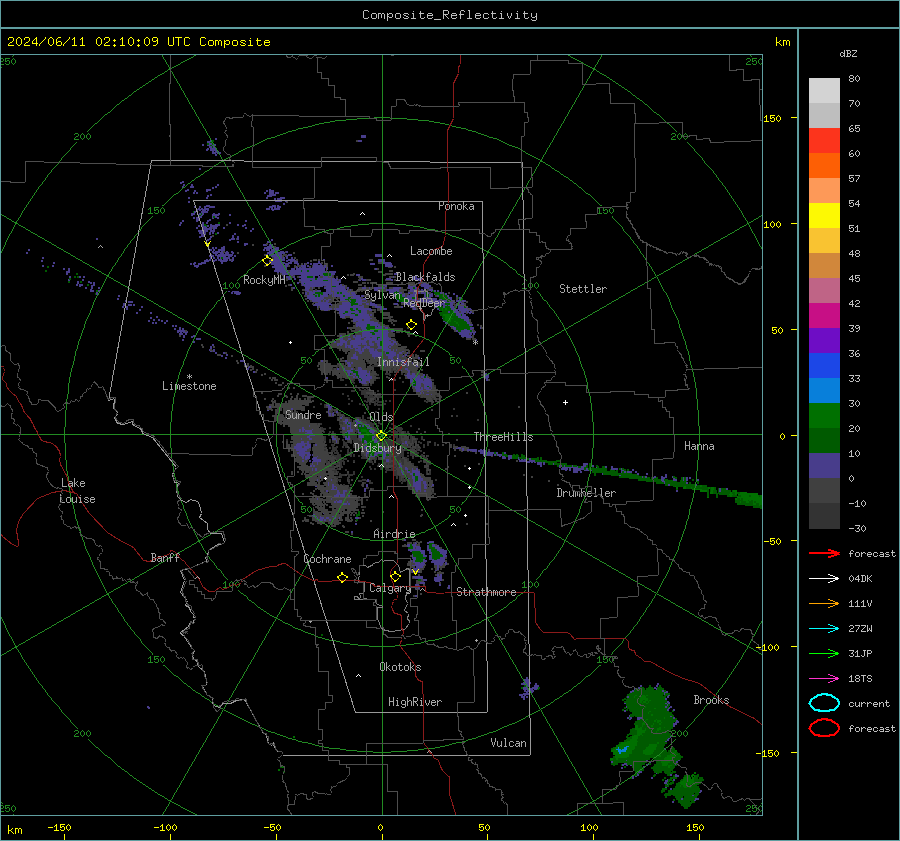Click the yellow diamond marker near Cochrane
The height and width of the screenshot is (841, 900).
tap(343, 577)
